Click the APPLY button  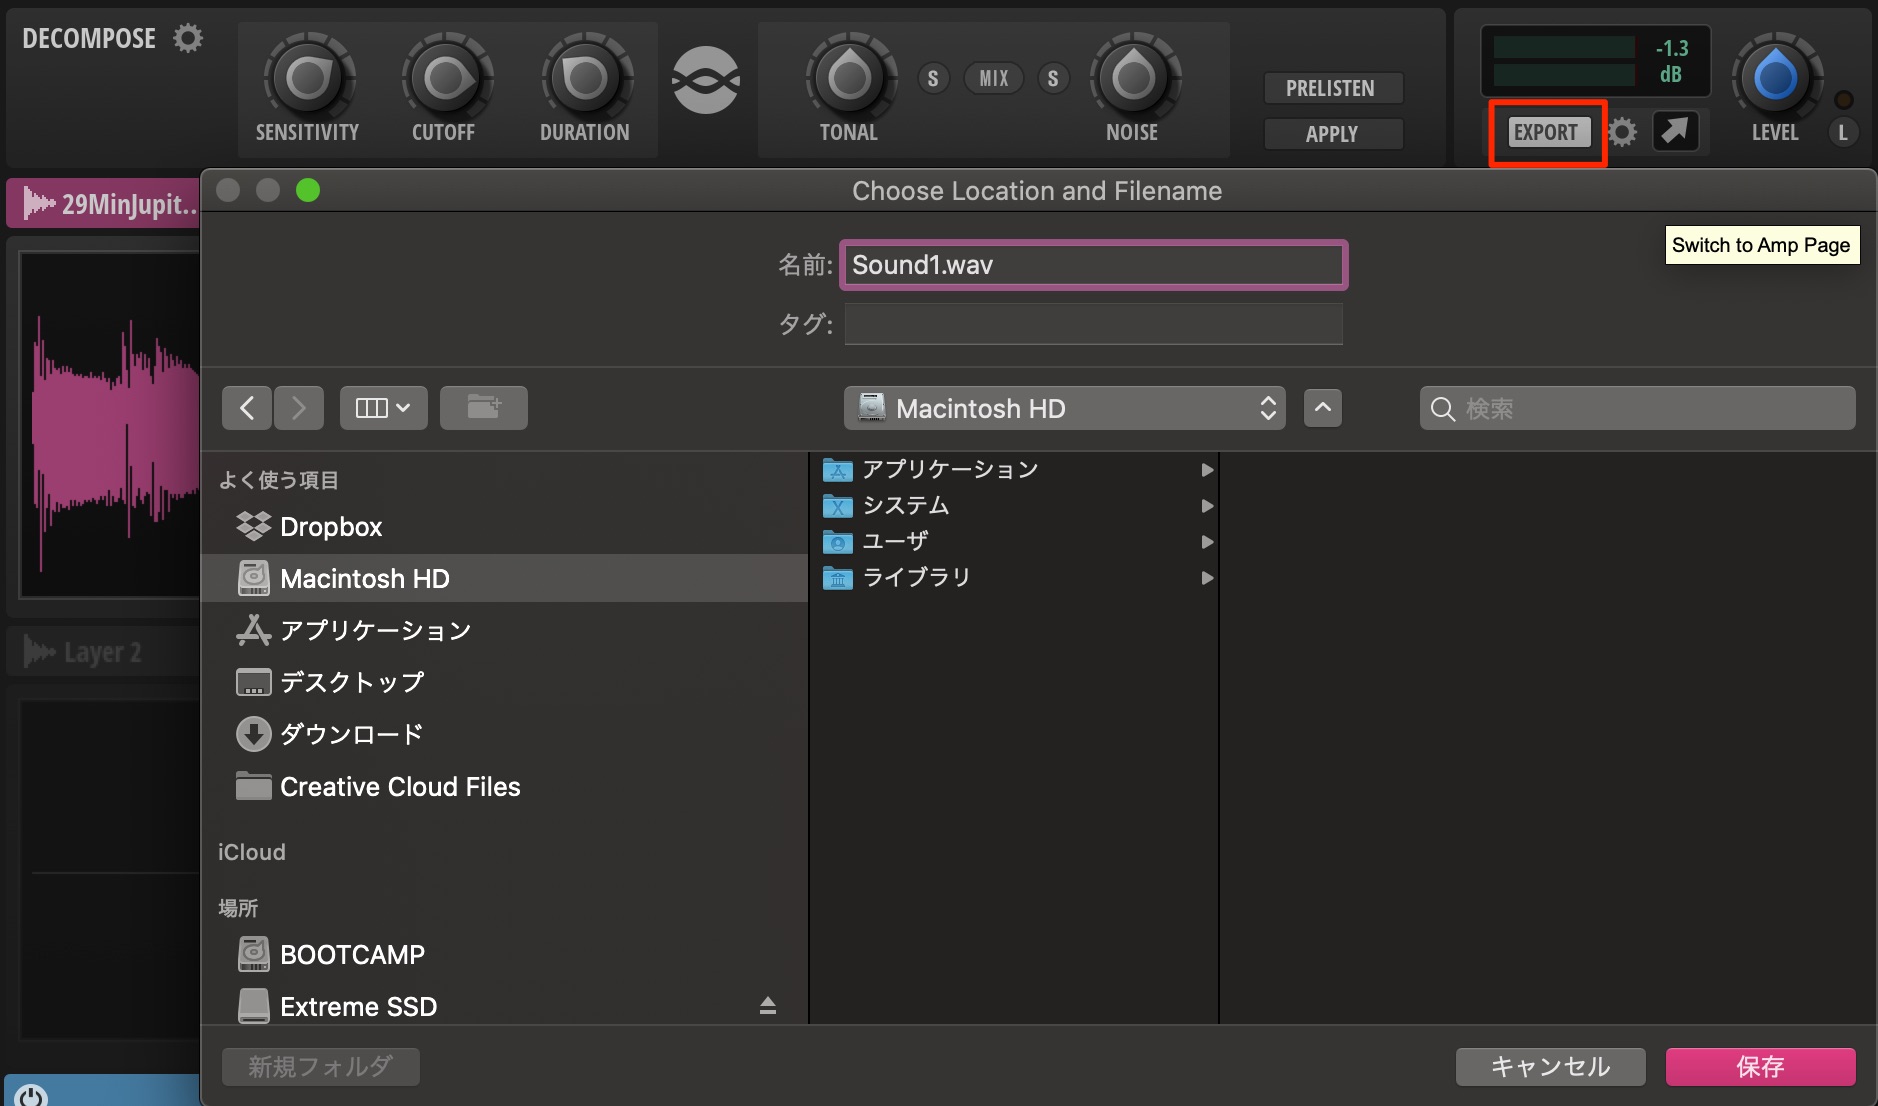[x=1333, y=134]
